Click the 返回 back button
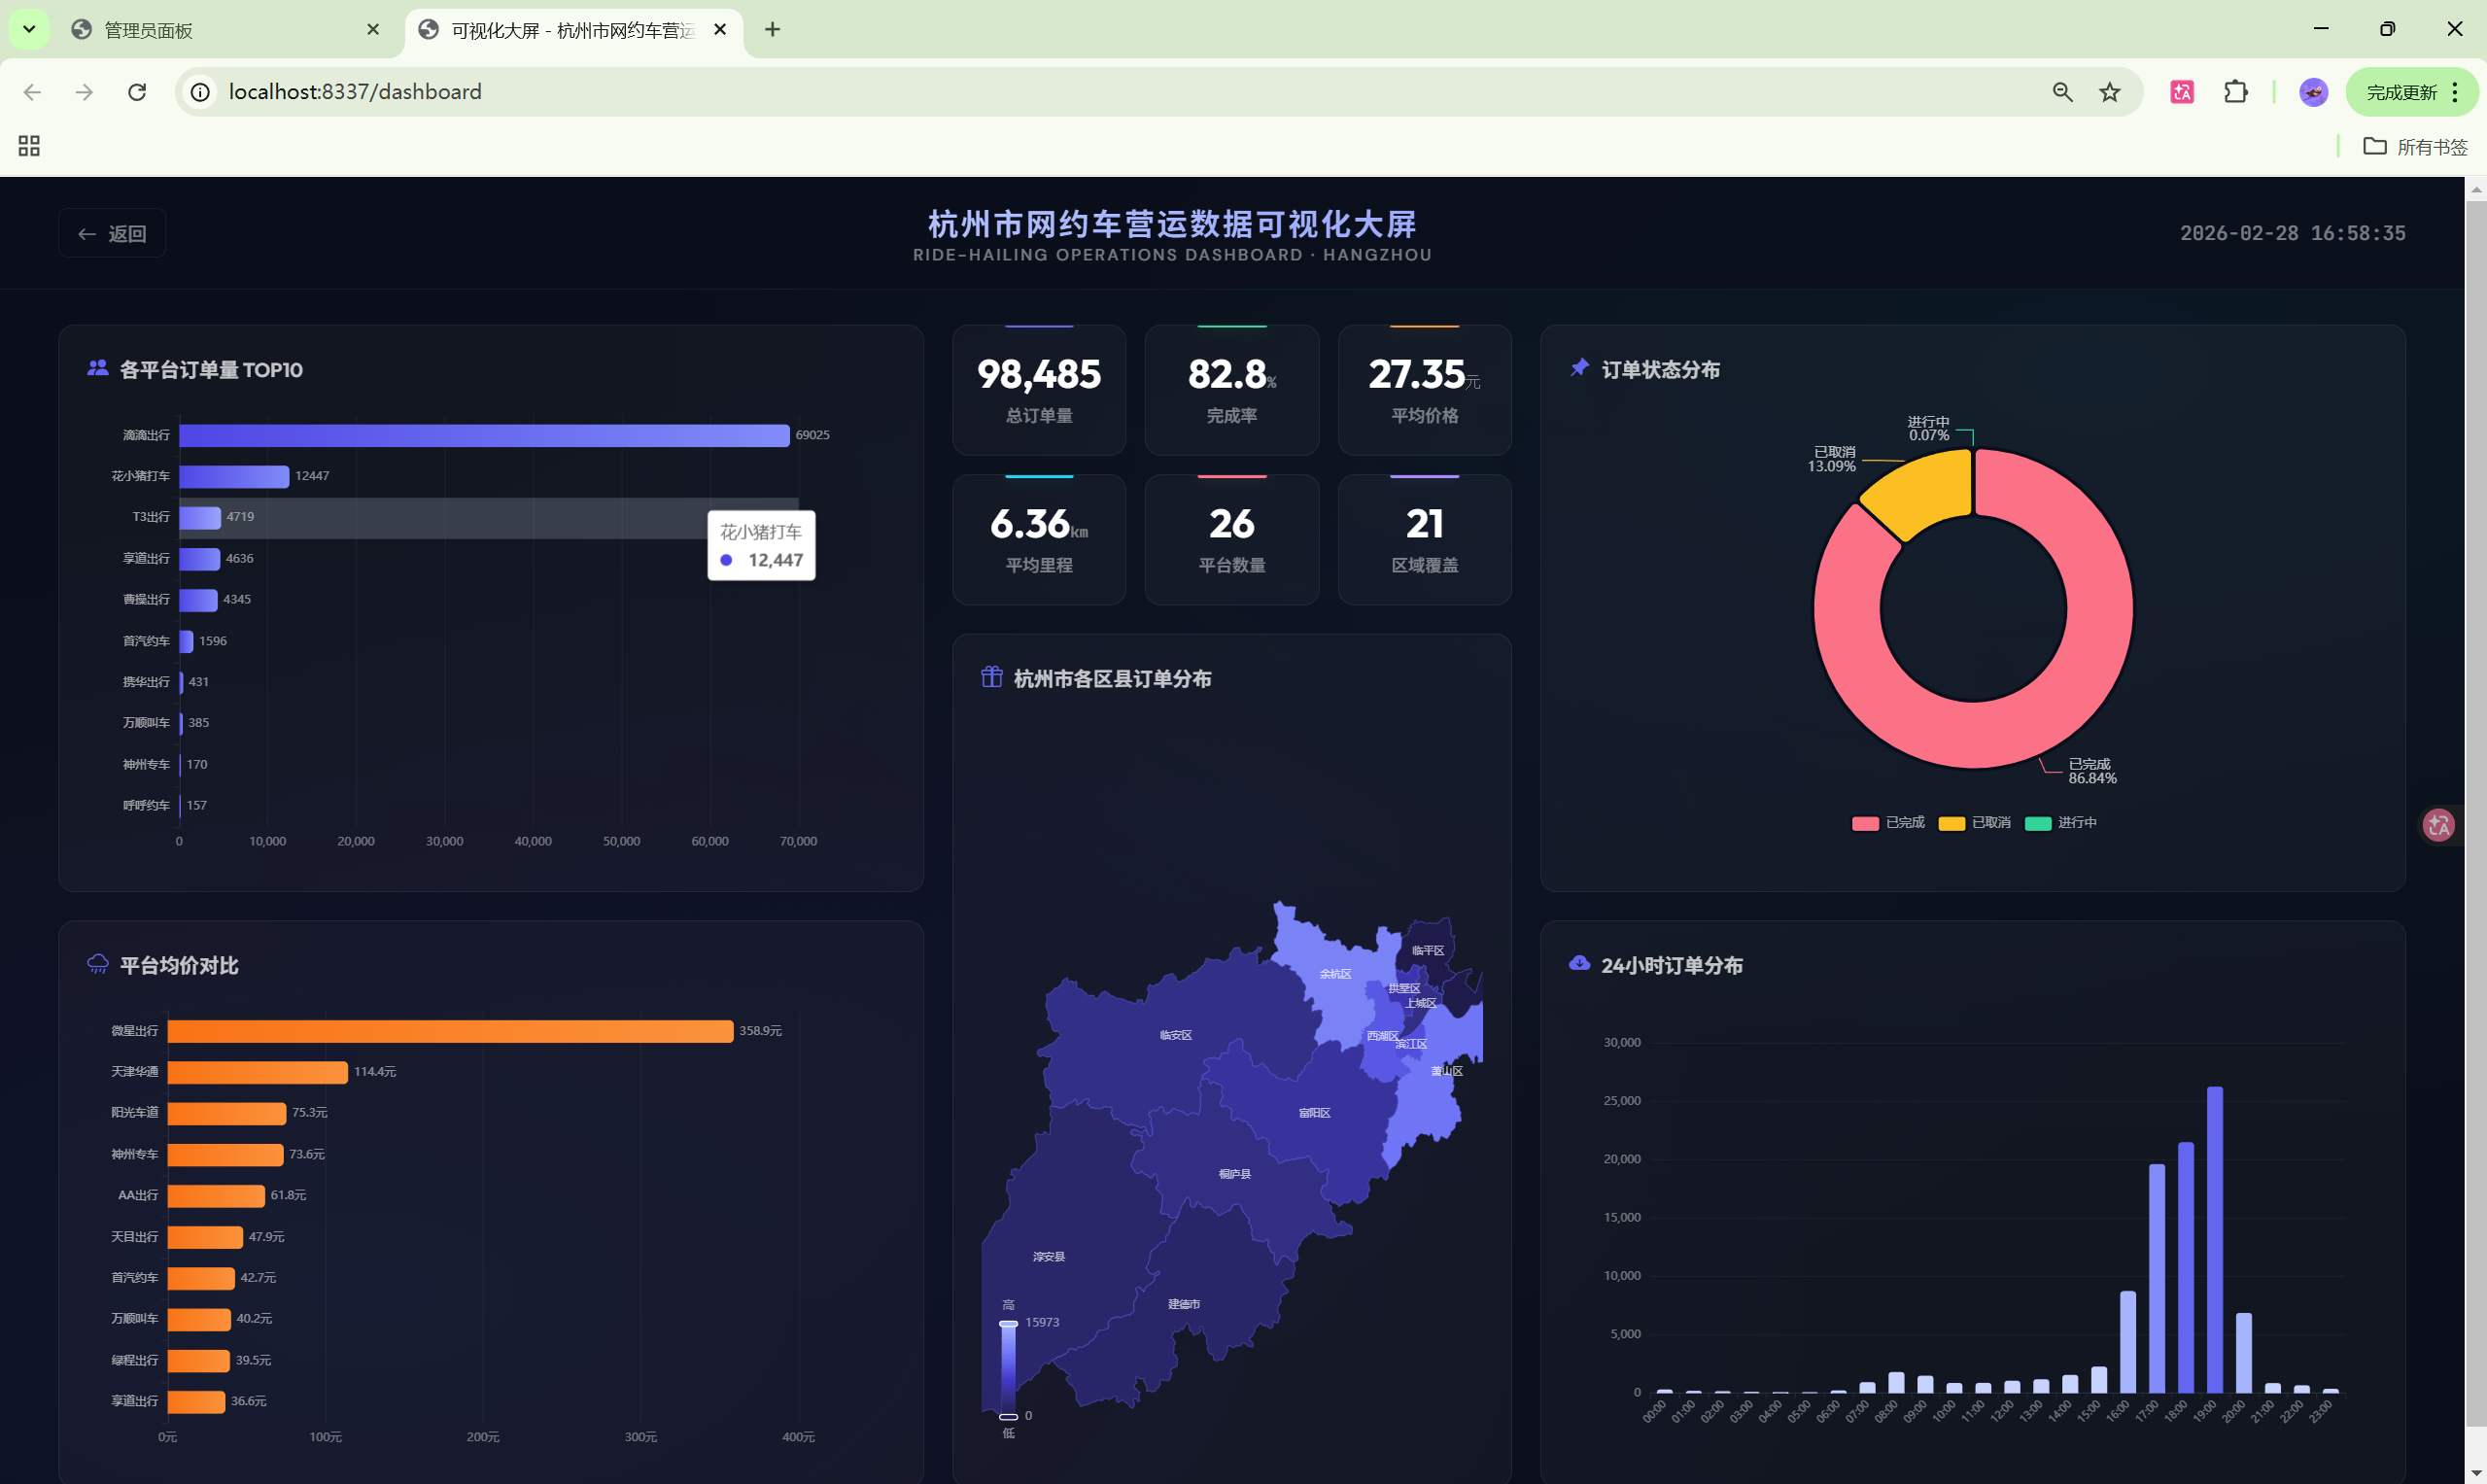Screen dimensions: 2487x1484 click(112, 234)
